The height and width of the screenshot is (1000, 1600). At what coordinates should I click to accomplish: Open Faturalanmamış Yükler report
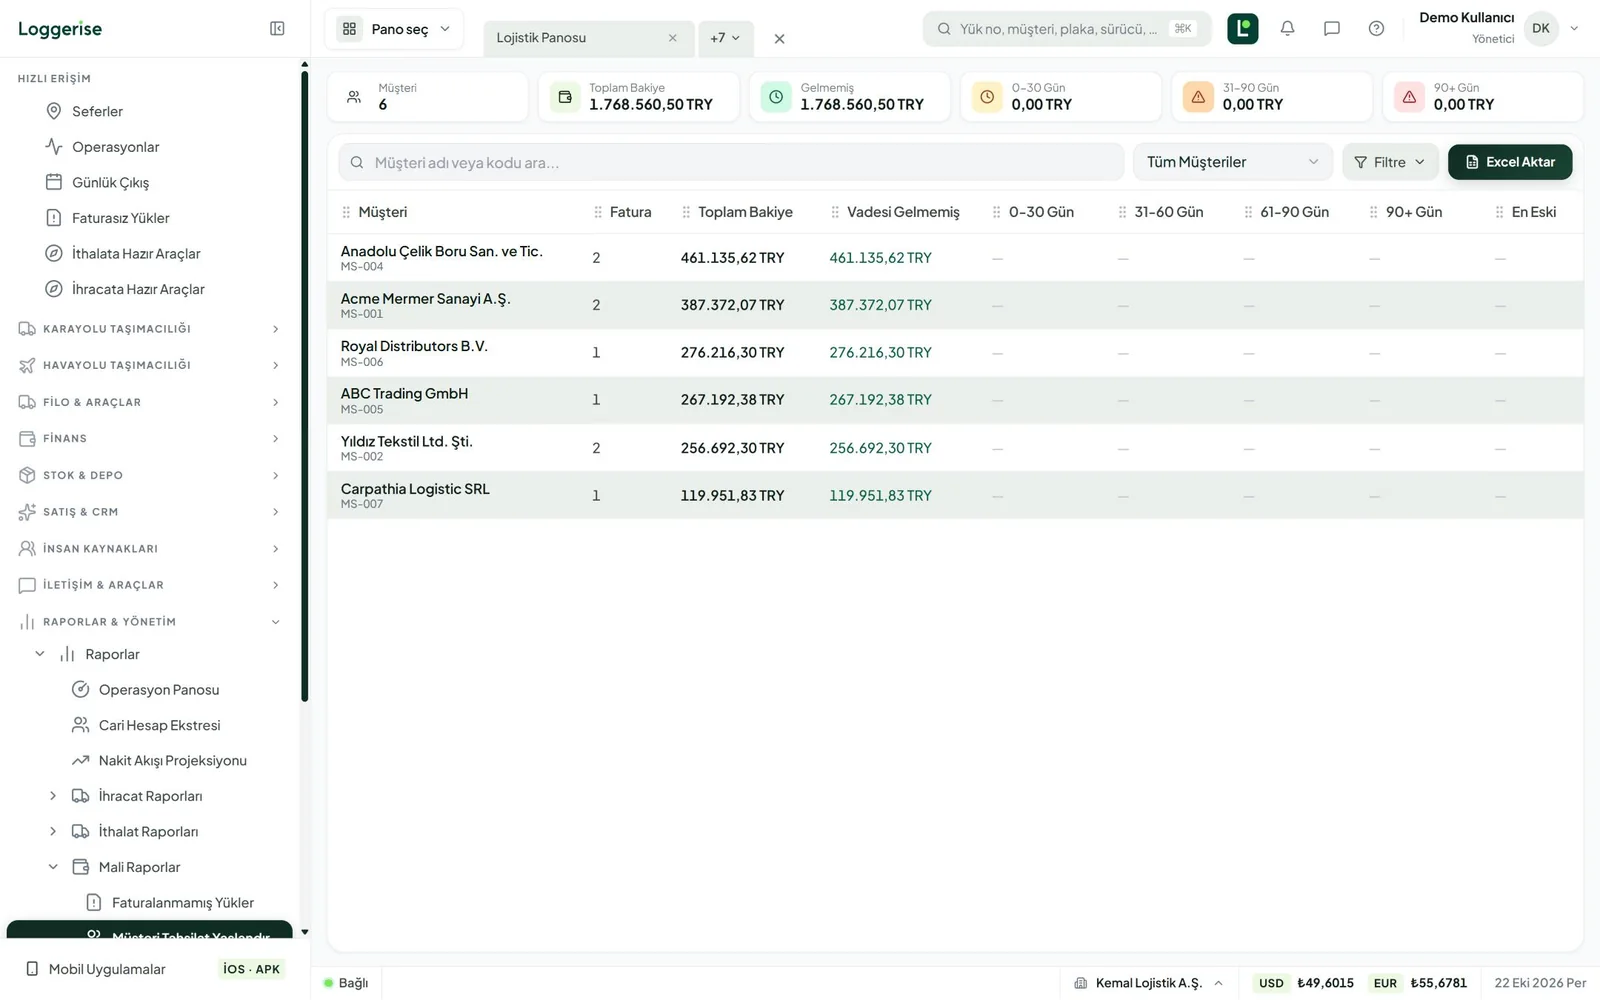pyautogui.click(x=182, y=903)
